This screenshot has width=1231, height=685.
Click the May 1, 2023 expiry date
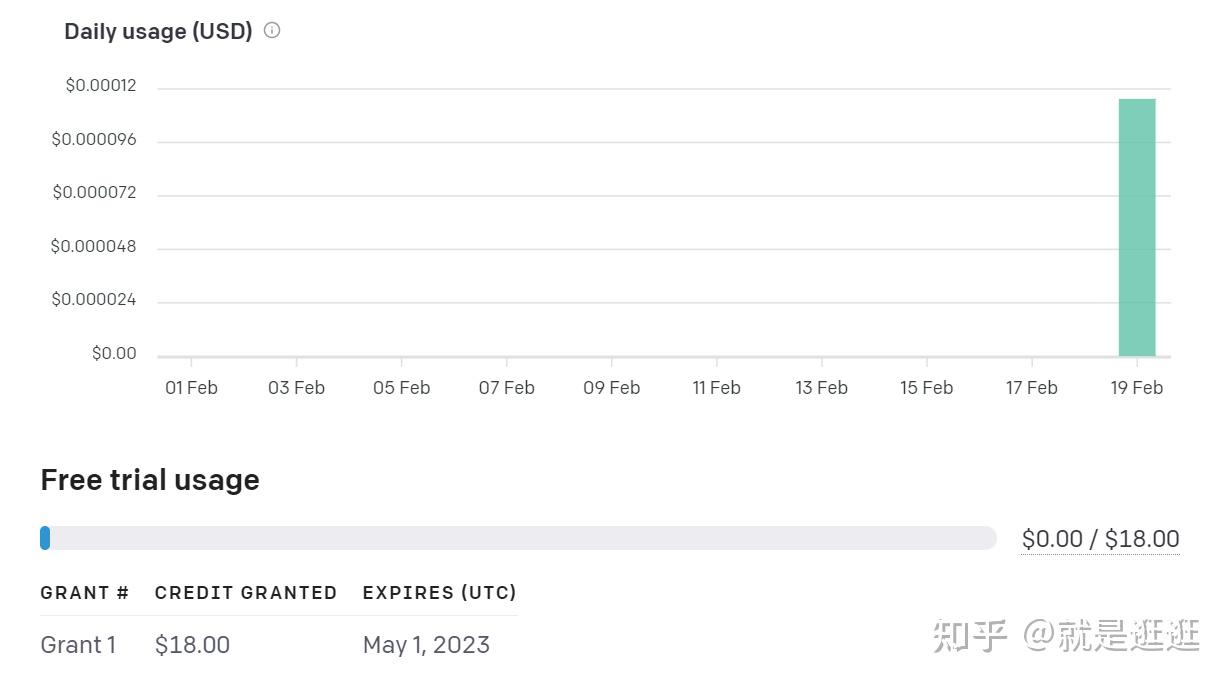(426, 645)
